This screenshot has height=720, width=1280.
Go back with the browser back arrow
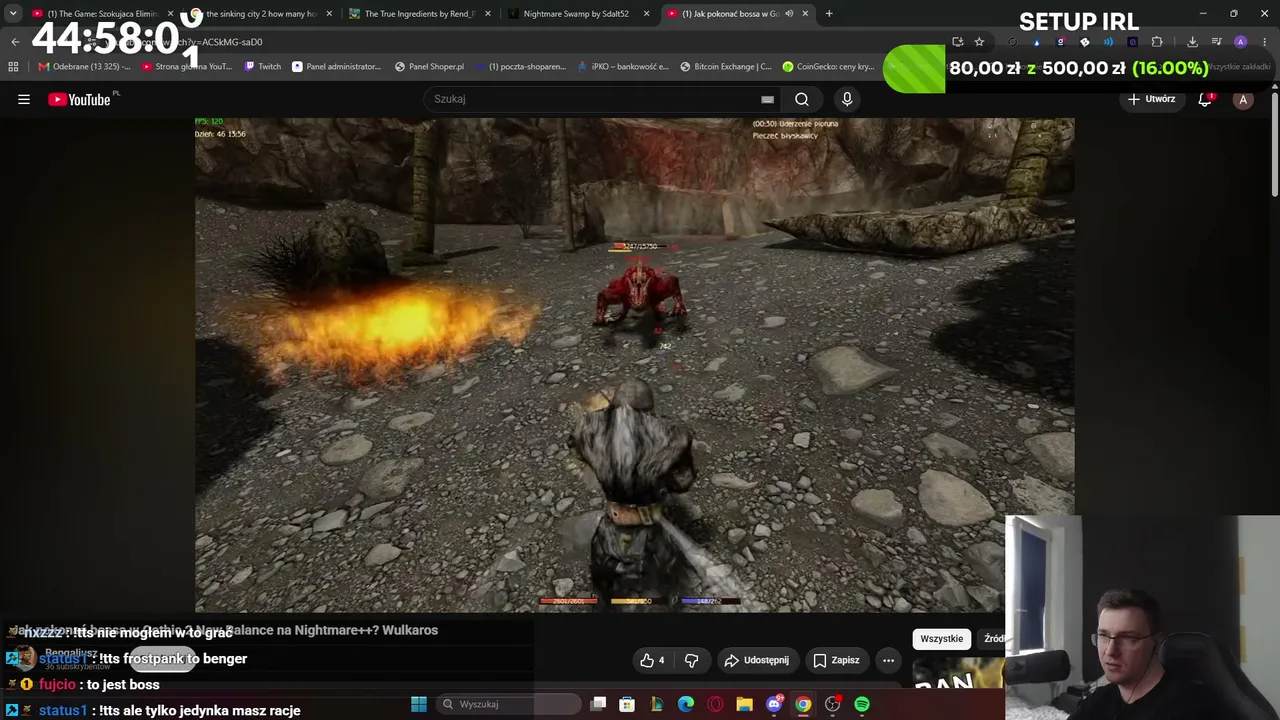(15, 42)
